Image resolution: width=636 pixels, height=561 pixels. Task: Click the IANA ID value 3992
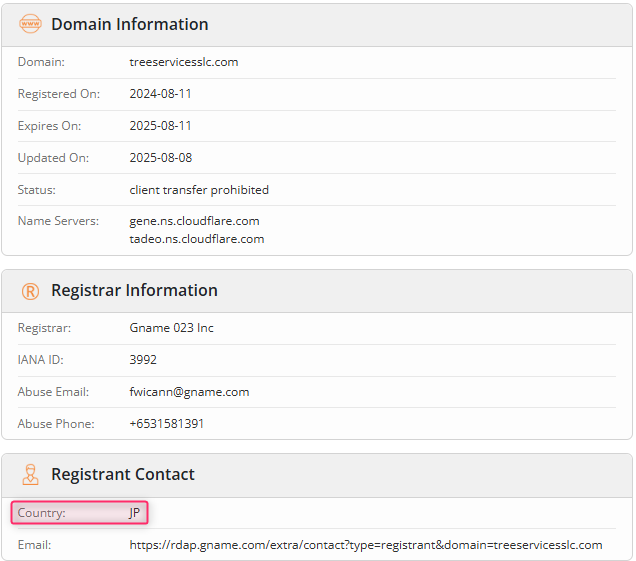(x=143, y=360)
